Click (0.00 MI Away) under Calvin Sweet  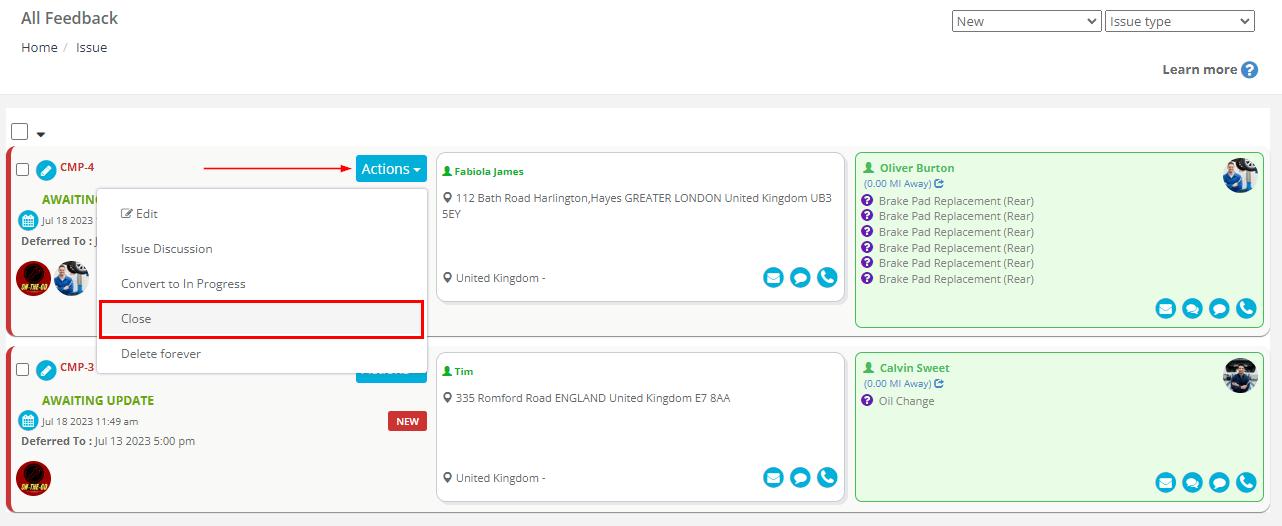click(897, 384)
